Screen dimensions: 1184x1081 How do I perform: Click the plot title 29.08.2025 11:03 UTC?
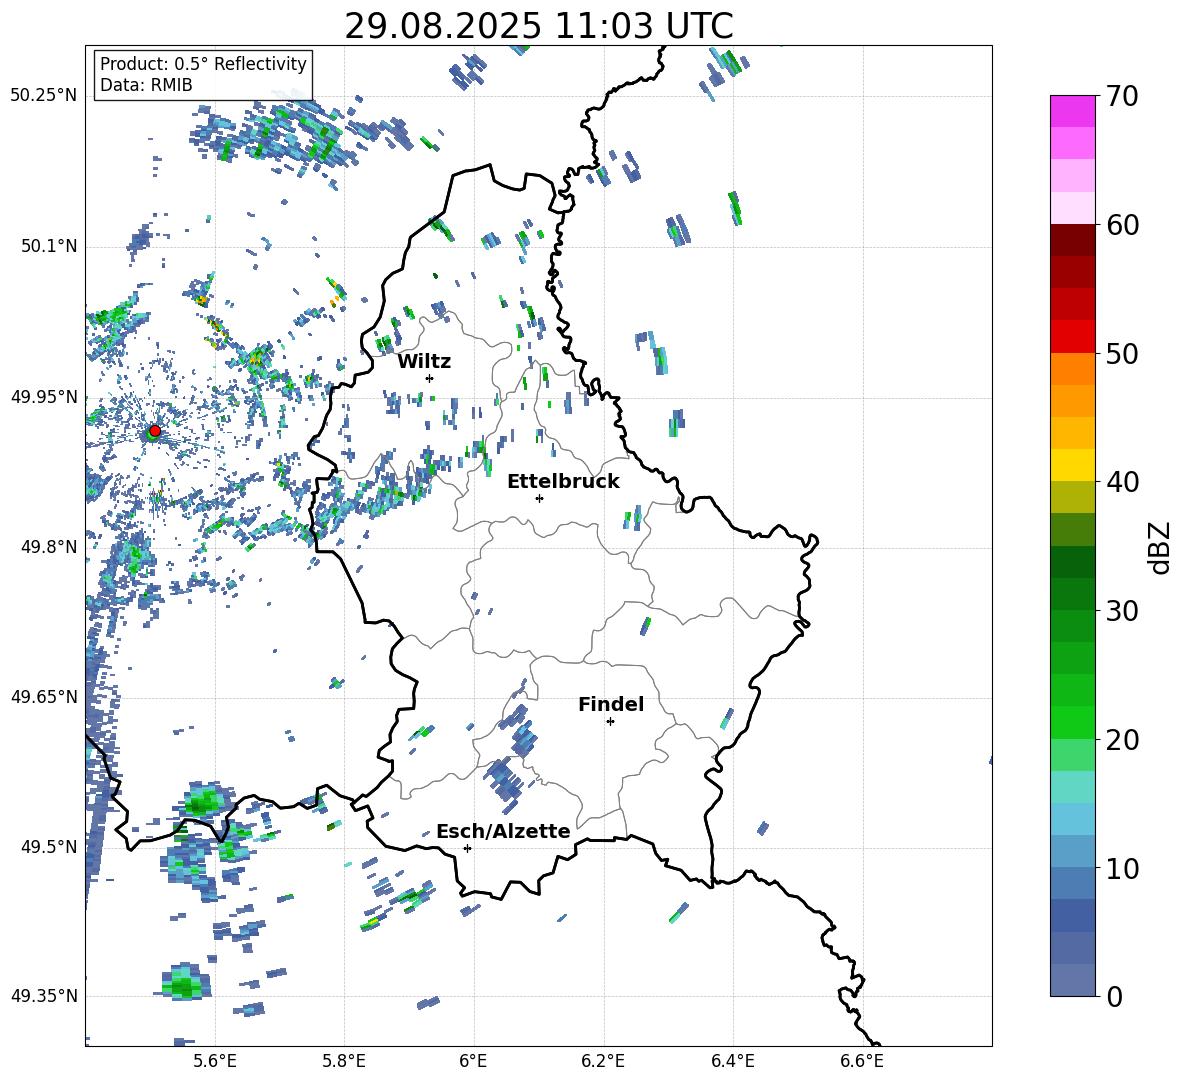539,26
